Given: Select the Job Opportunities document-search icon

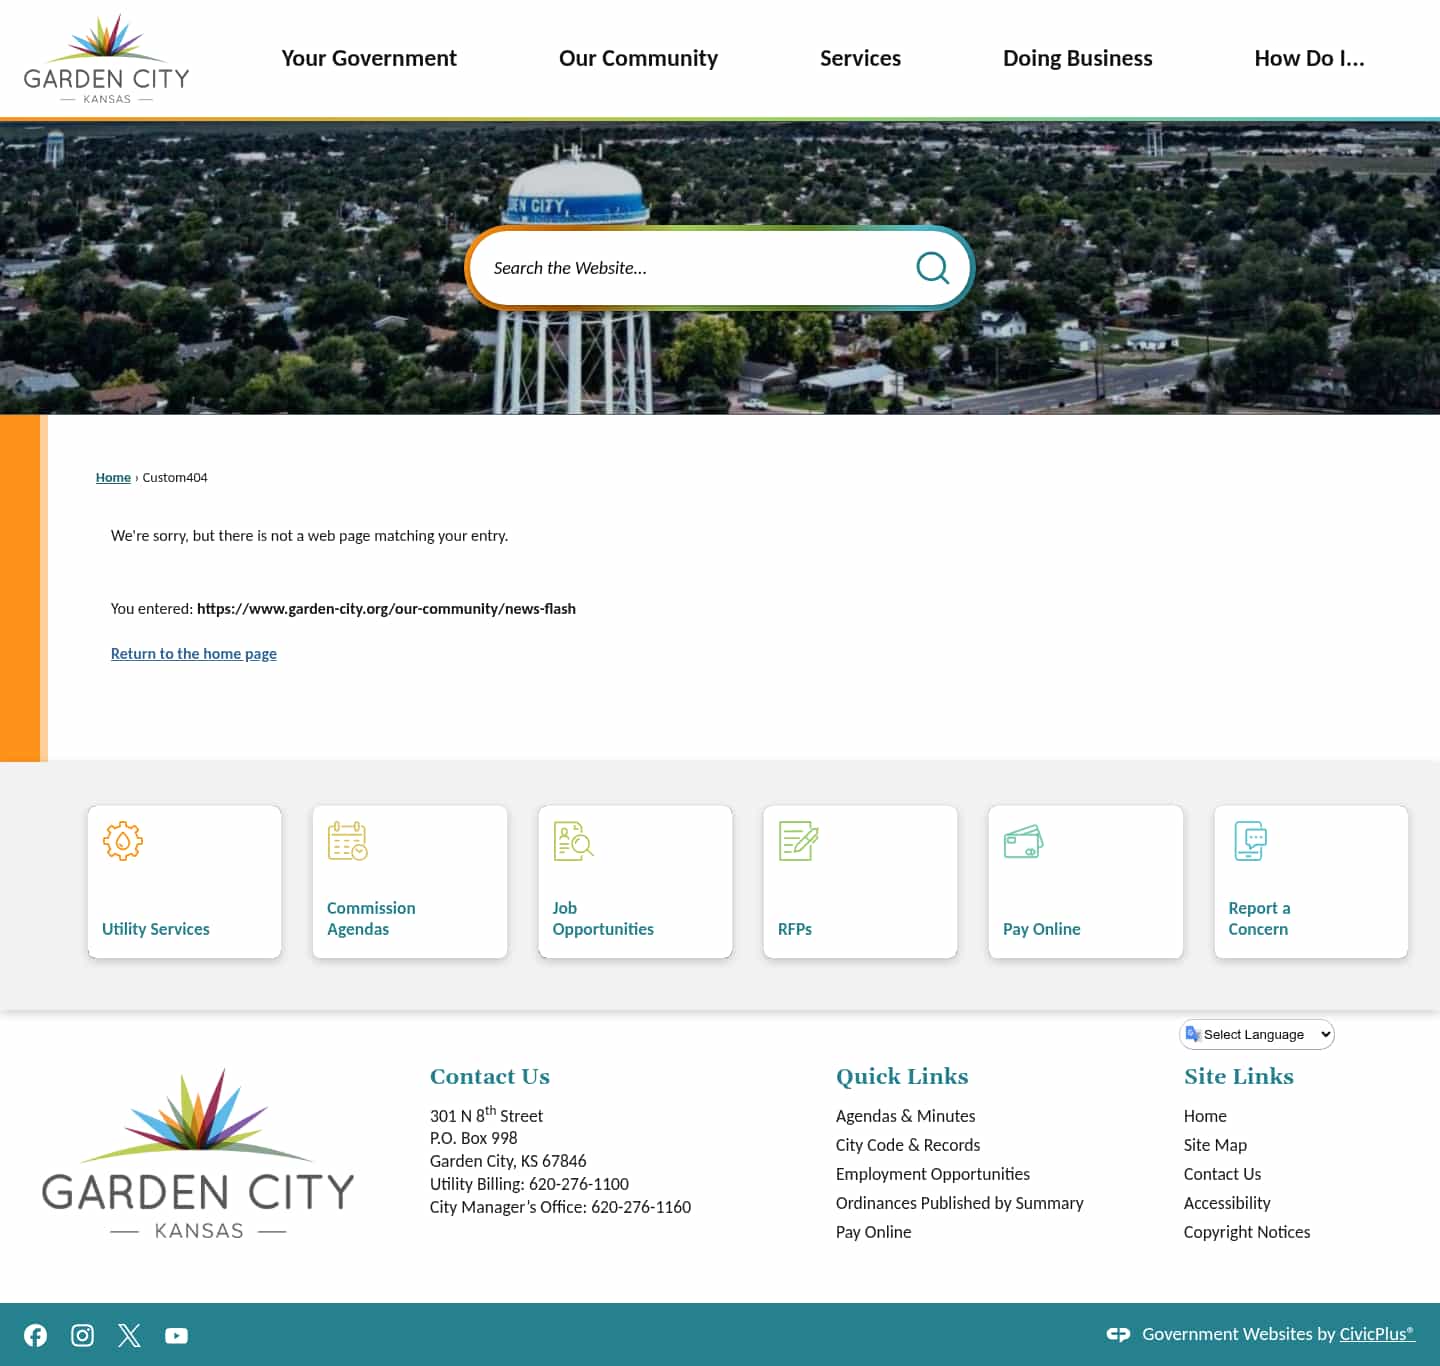Looking at the screenshot, I should point(572,841).
